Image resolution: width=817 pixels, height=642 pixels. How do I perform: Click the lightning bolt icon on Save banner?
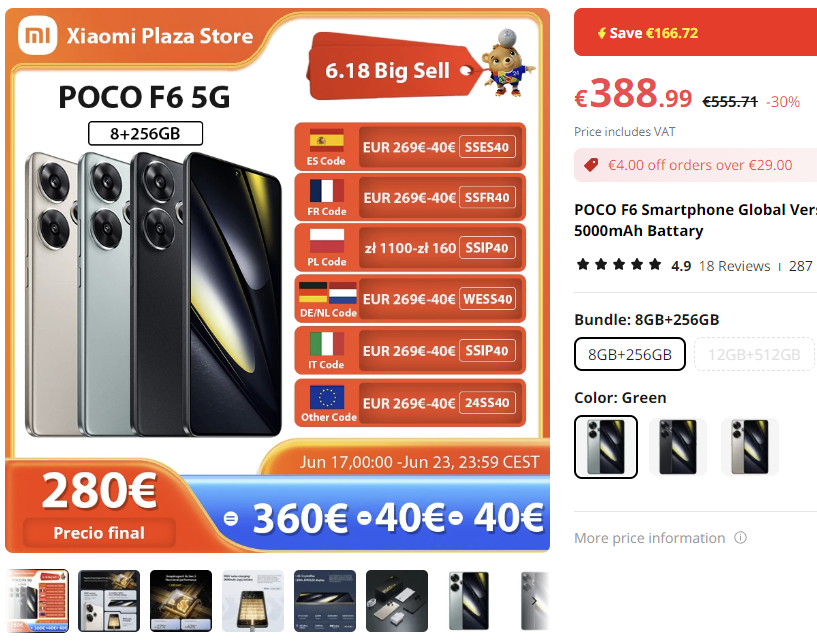(601, 33)
